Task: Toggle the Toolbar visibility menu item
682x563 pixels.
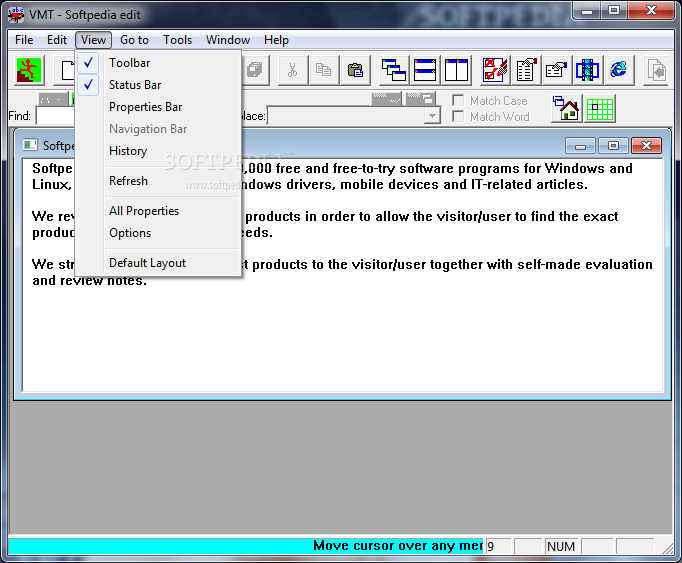Action: click(x=159, y=63)
